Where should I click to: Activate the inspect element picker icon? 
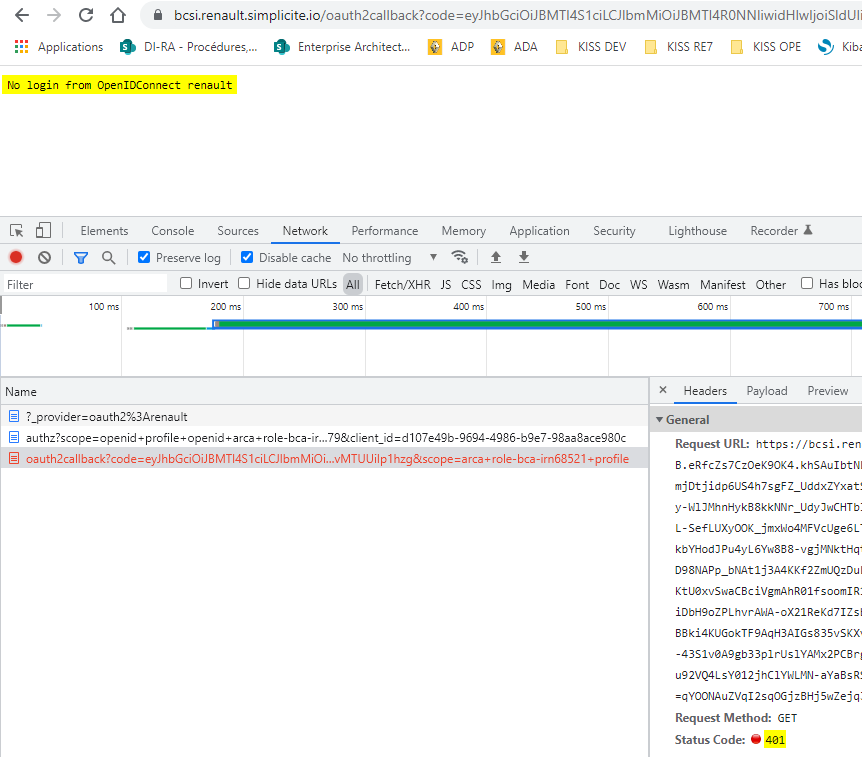click(16, 230)
